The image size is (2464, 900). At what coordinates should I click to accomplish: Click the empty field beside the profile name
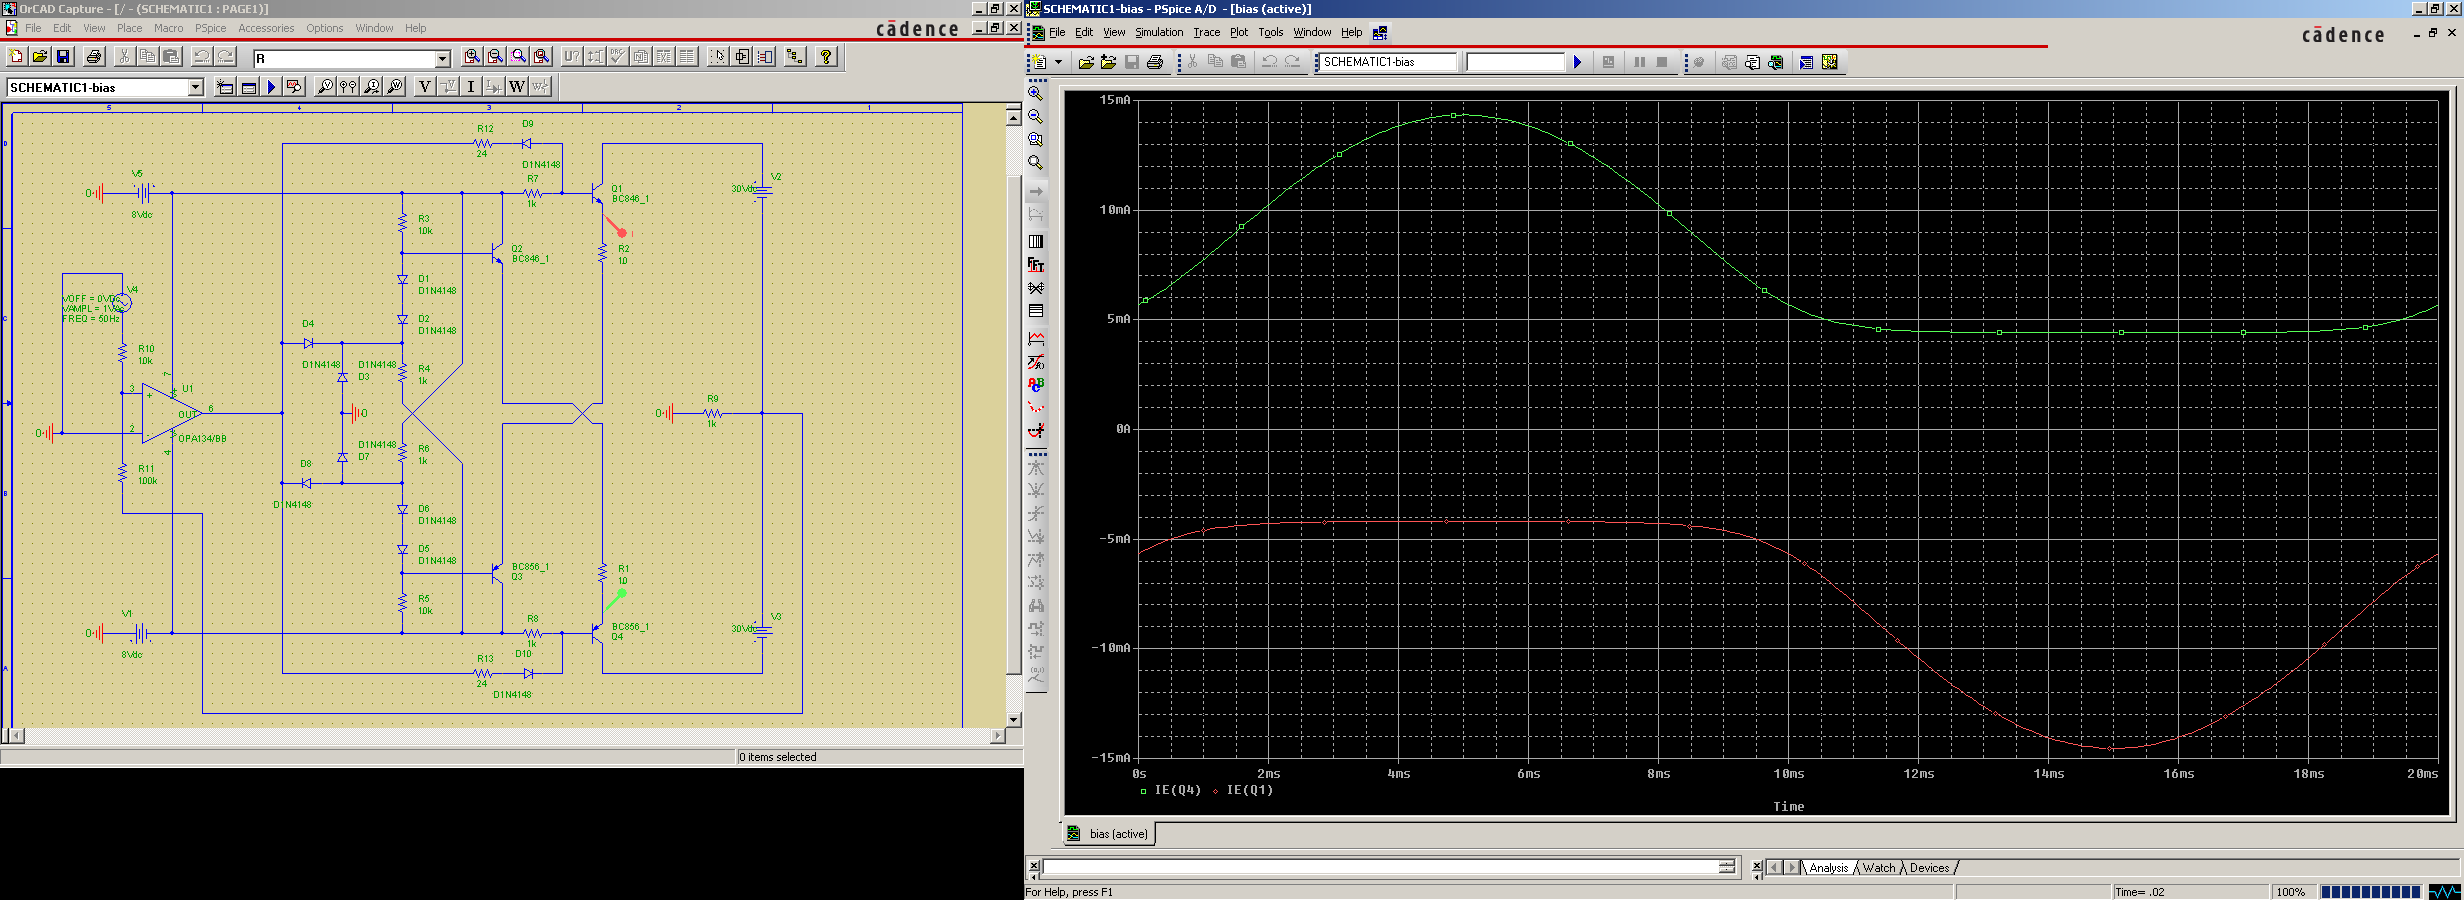(x=1515, y=62)
